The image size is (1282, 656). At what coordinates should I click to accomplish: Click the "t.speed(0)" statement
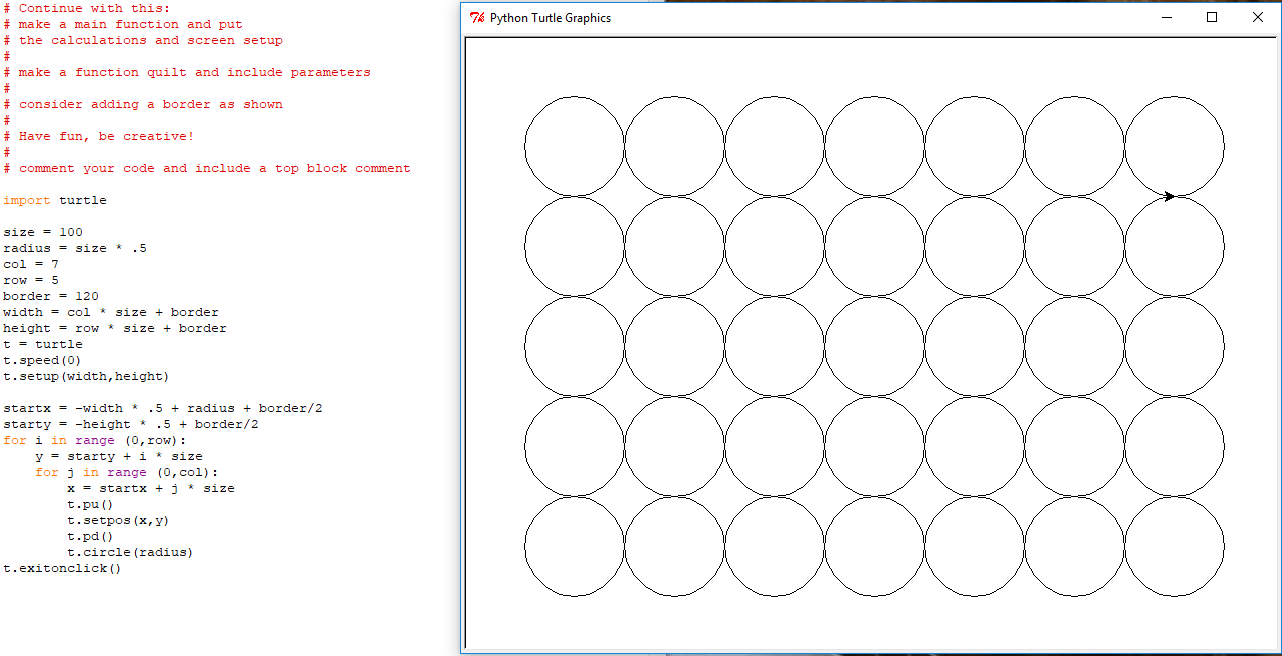pyautogui.click(x=39, y=360)
